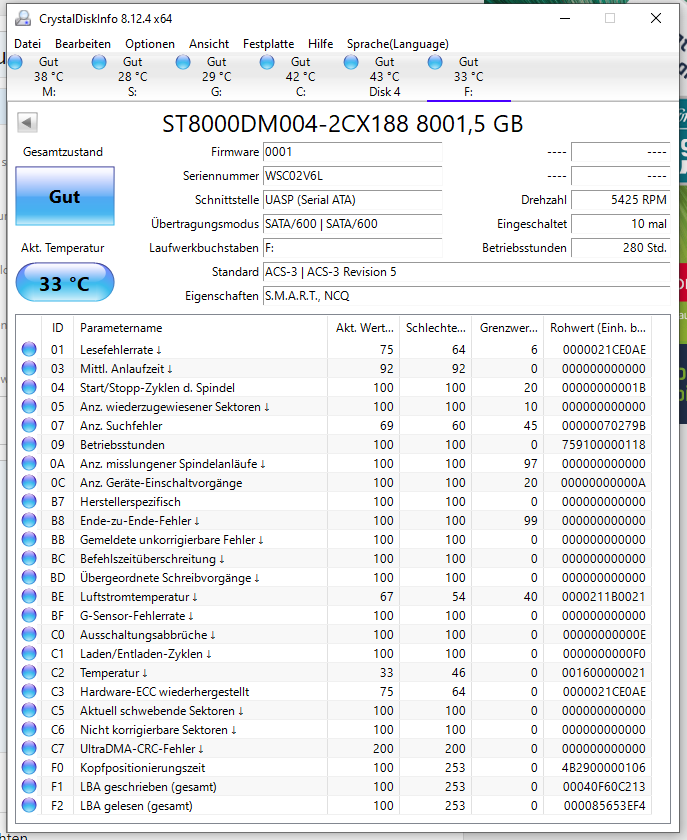Click raw value 00000070279B of Anz. Suchfehler

coord(604,426)
